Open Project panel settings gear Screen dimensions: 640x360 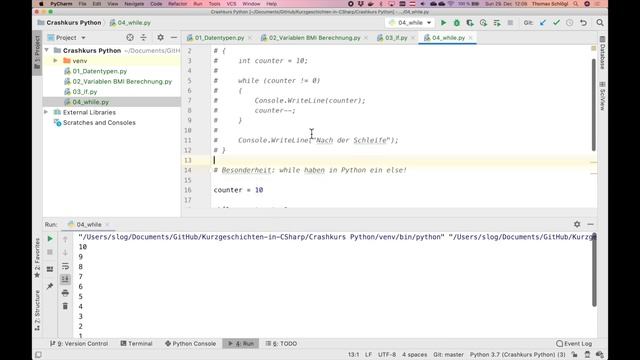pos(160,38)
